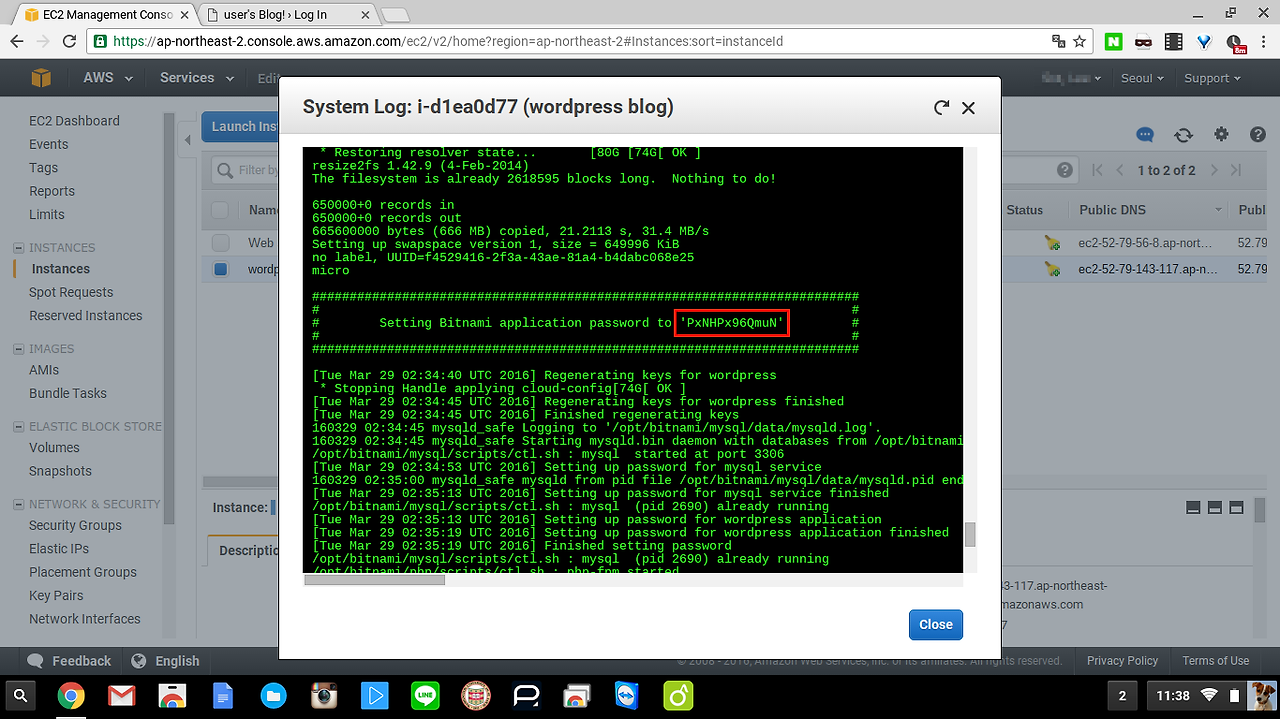1280x719 pixels.
Task: Go to previous page of instances
Action: tap(1120, 170)
